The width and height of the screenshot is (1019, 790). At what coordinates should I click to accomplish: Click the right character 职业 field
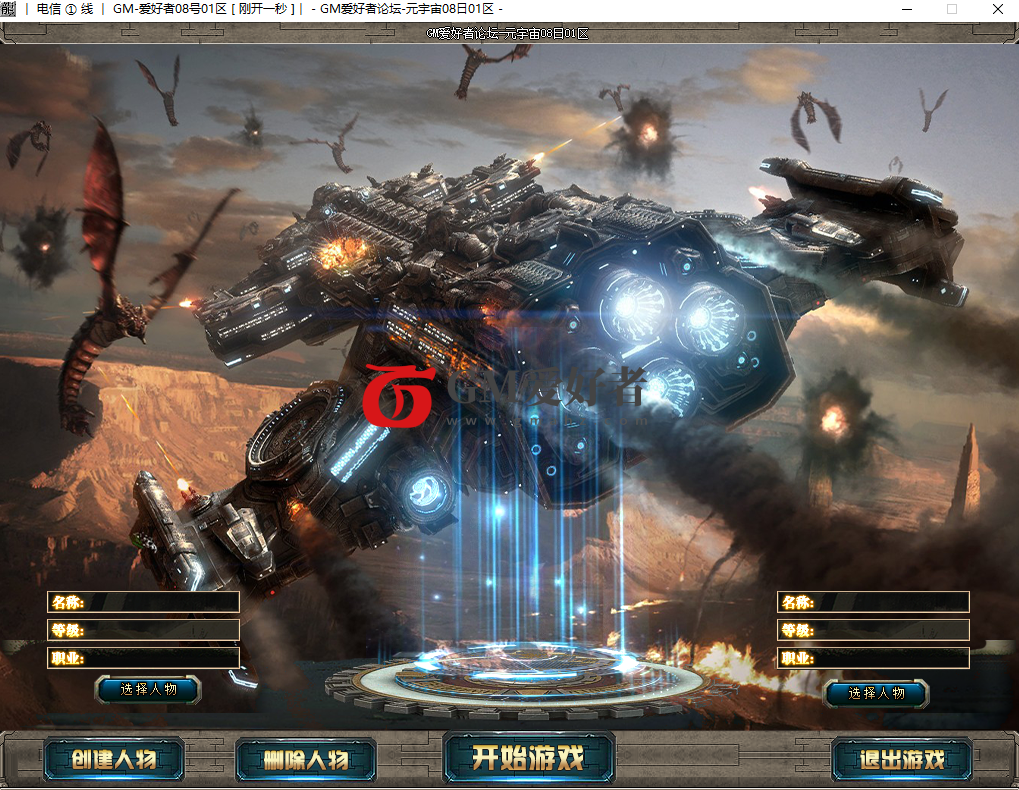(x=873, y=658)
